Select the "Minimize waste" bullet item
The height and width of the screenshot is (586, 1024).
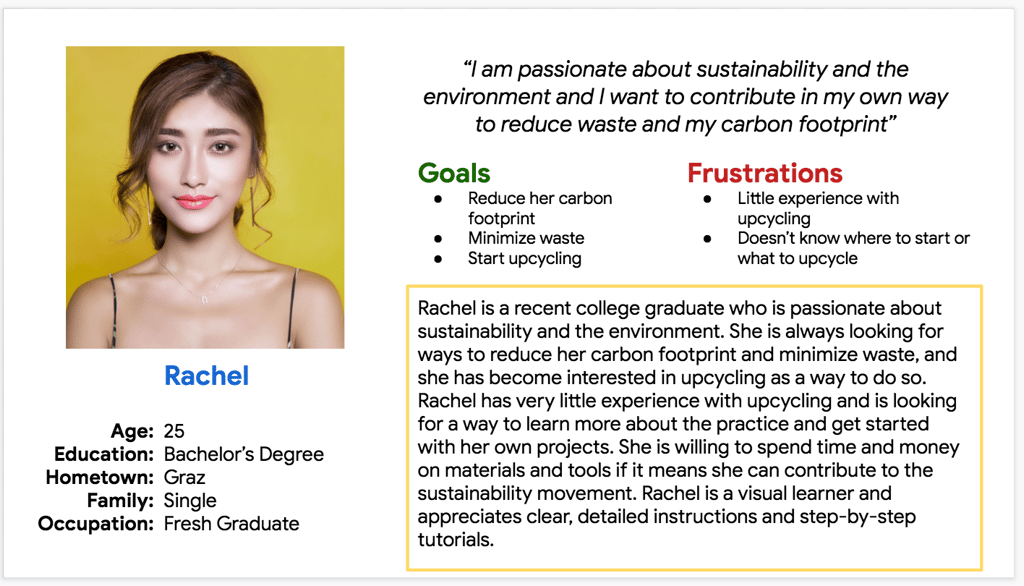click(526, 238)
